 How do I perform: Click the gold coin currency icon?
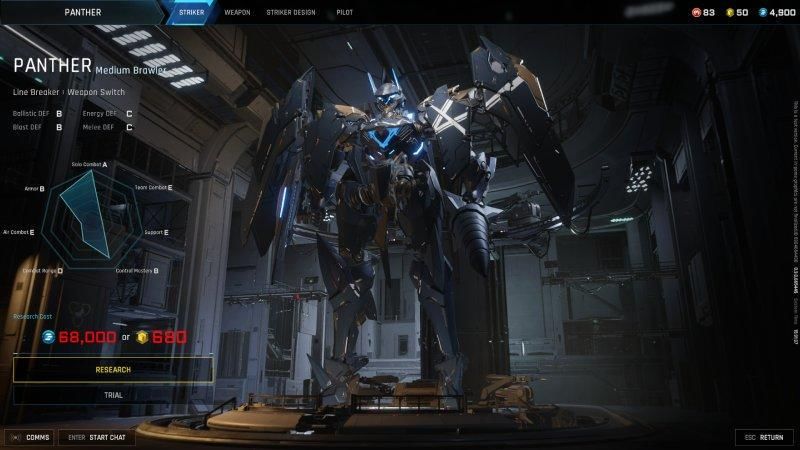(x=732, y=12)
